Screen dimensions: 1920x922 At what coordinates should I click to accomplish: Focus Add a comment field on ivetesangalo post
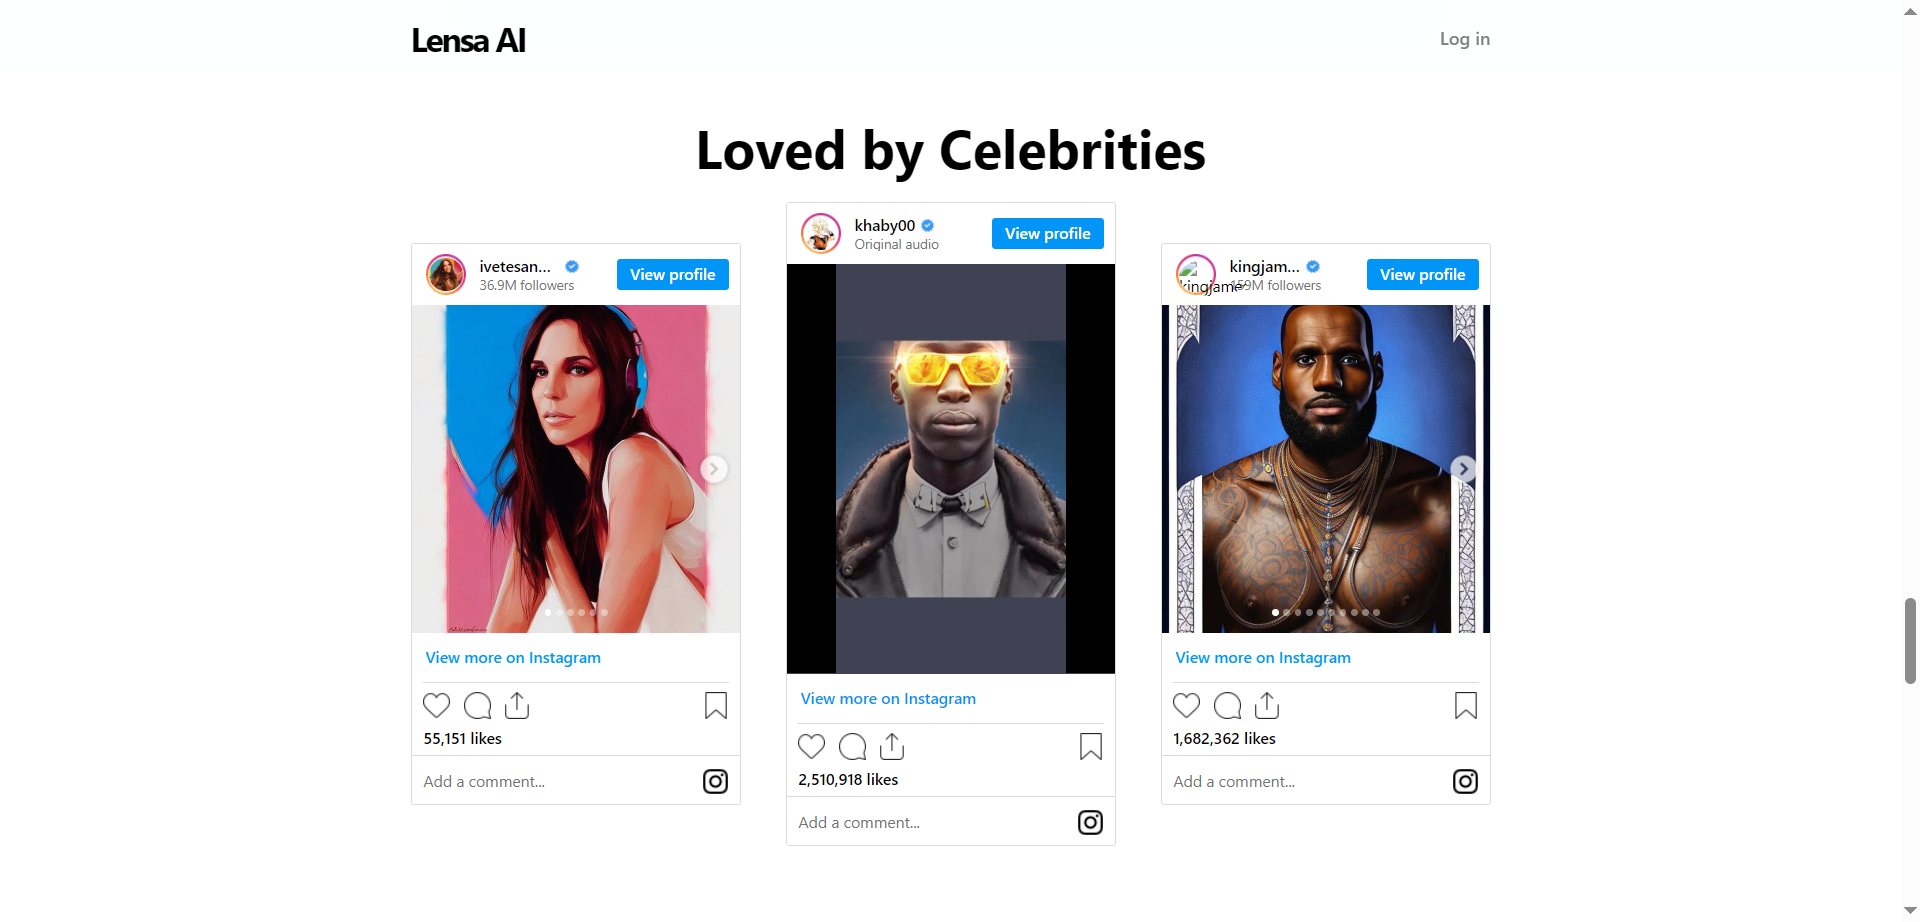click(x=556, y=782)
